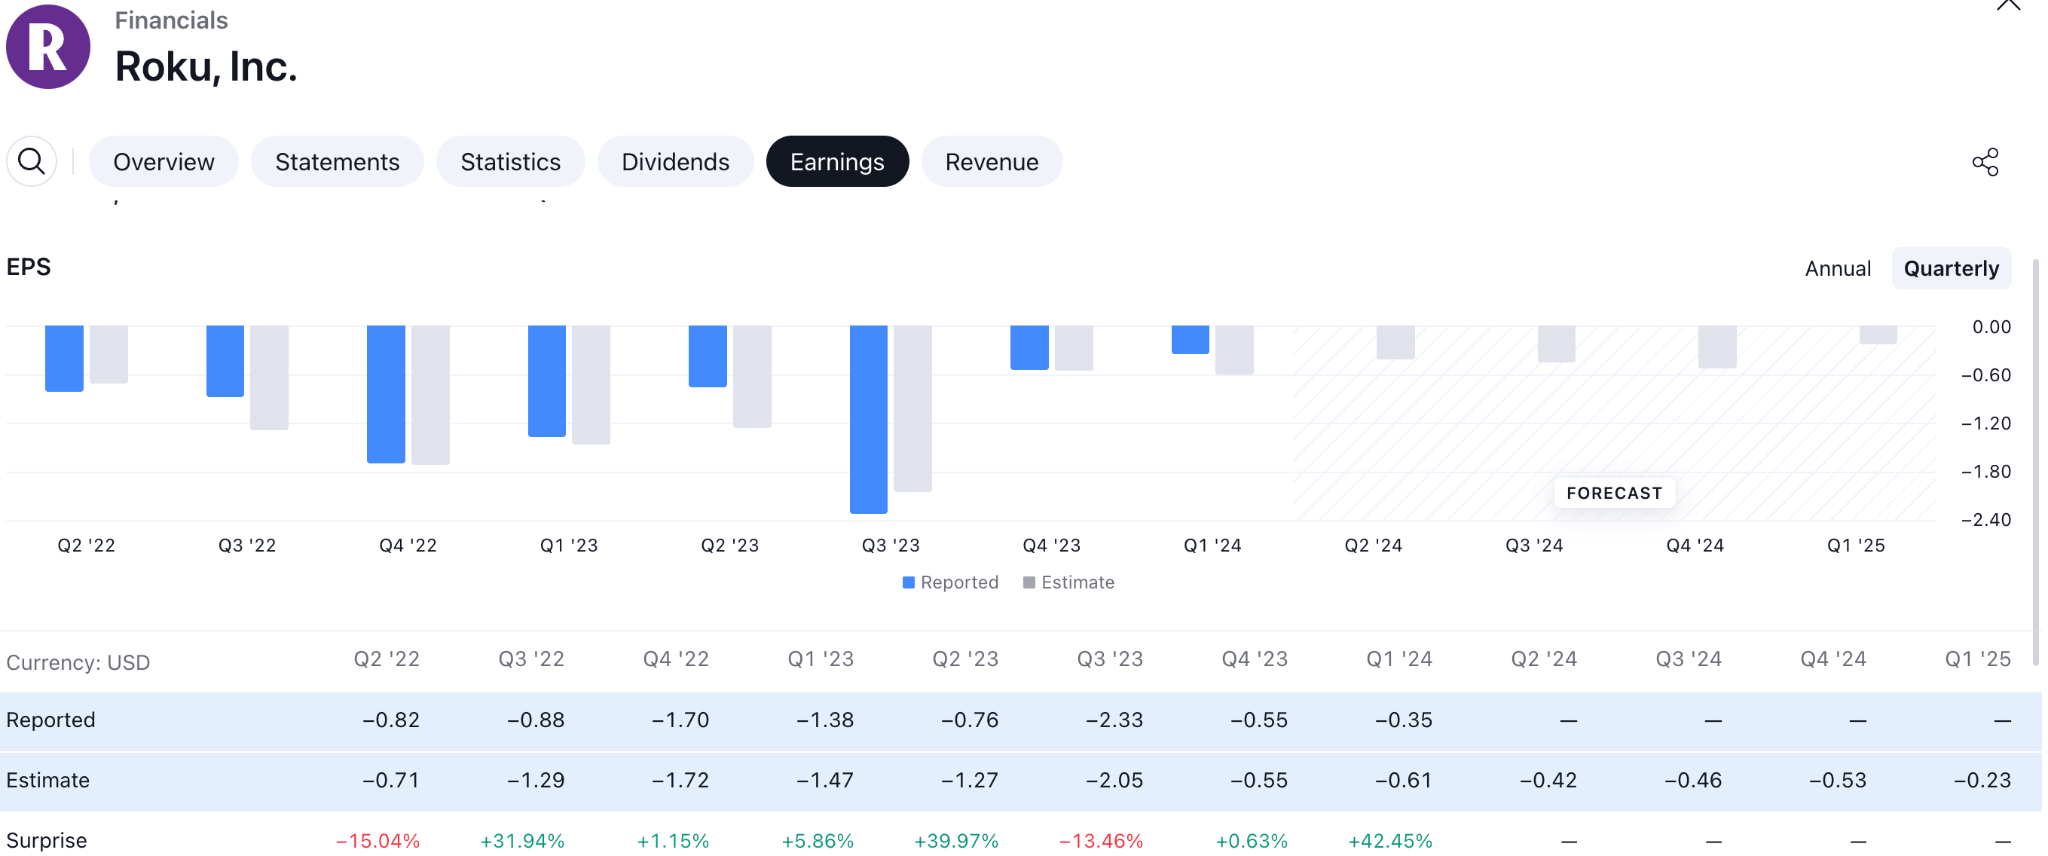Viewport: 2048px width, 856px height.
Task: Close the financials panel with X
Action: 2008,5
